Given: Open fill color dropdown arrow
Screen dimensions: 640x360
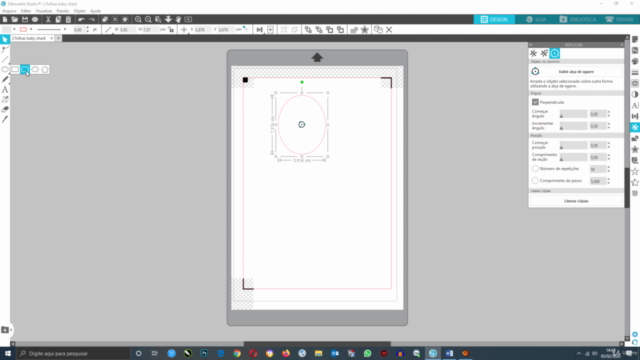Looking at the screenshot, I should coord(14,29).
